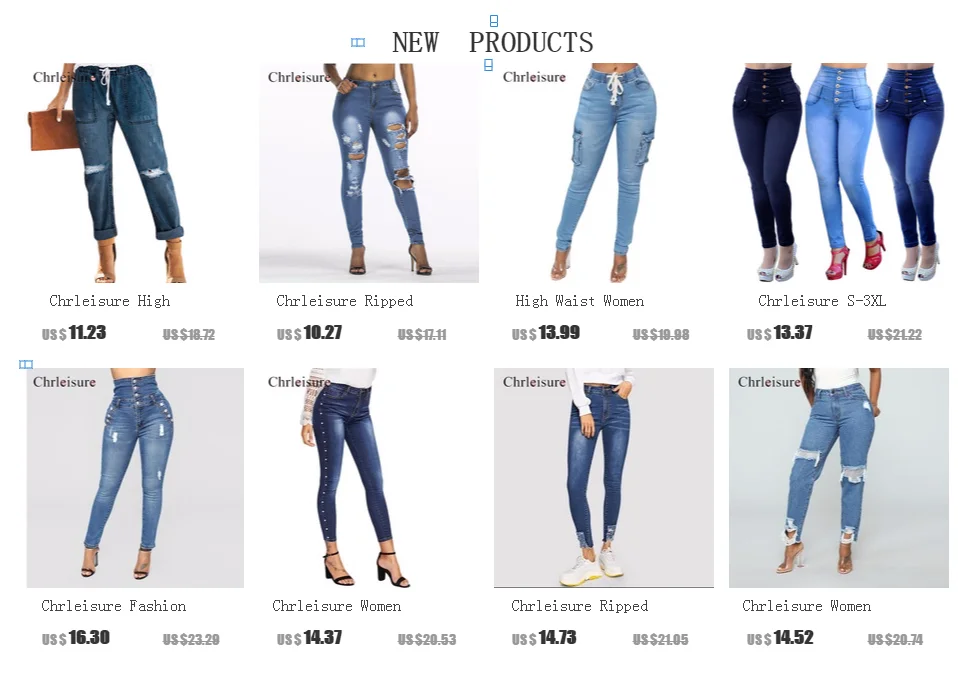Open the Chrleisure Fashion button-waist jeans image
Viewport: 958px width, 675px height.
click(x=135, y=478)
